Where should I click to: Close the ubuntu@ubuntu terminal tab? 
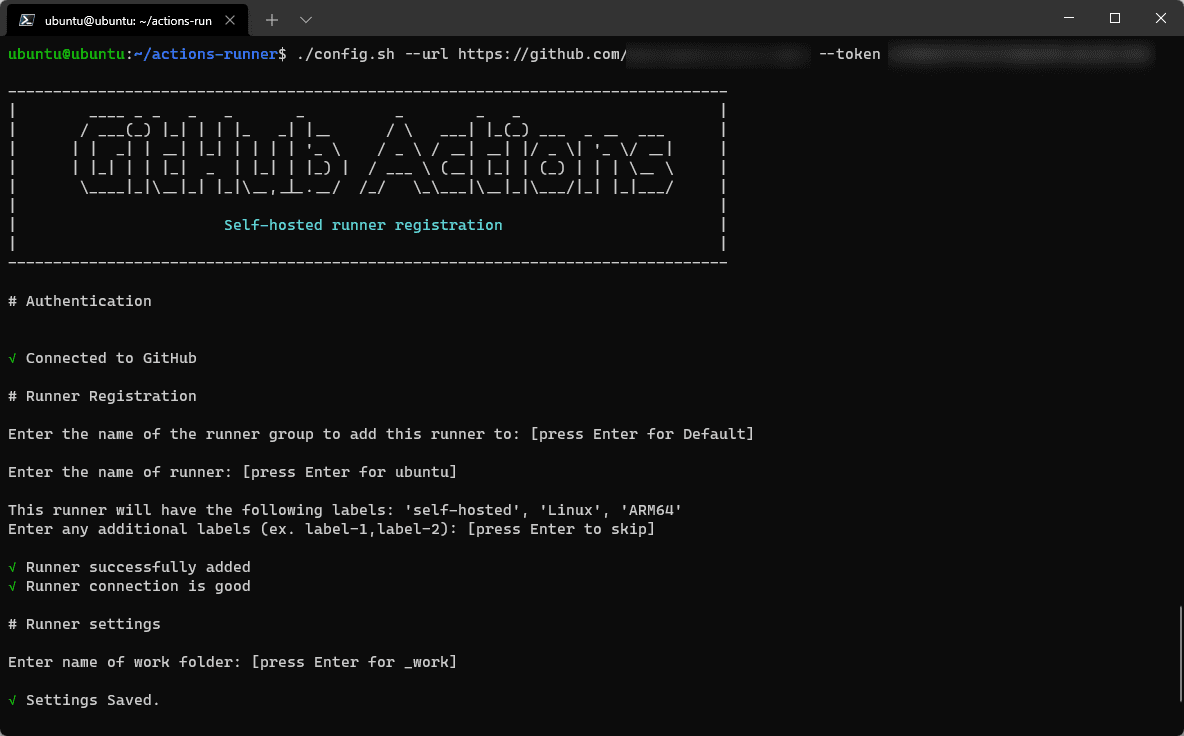(230, 20)
